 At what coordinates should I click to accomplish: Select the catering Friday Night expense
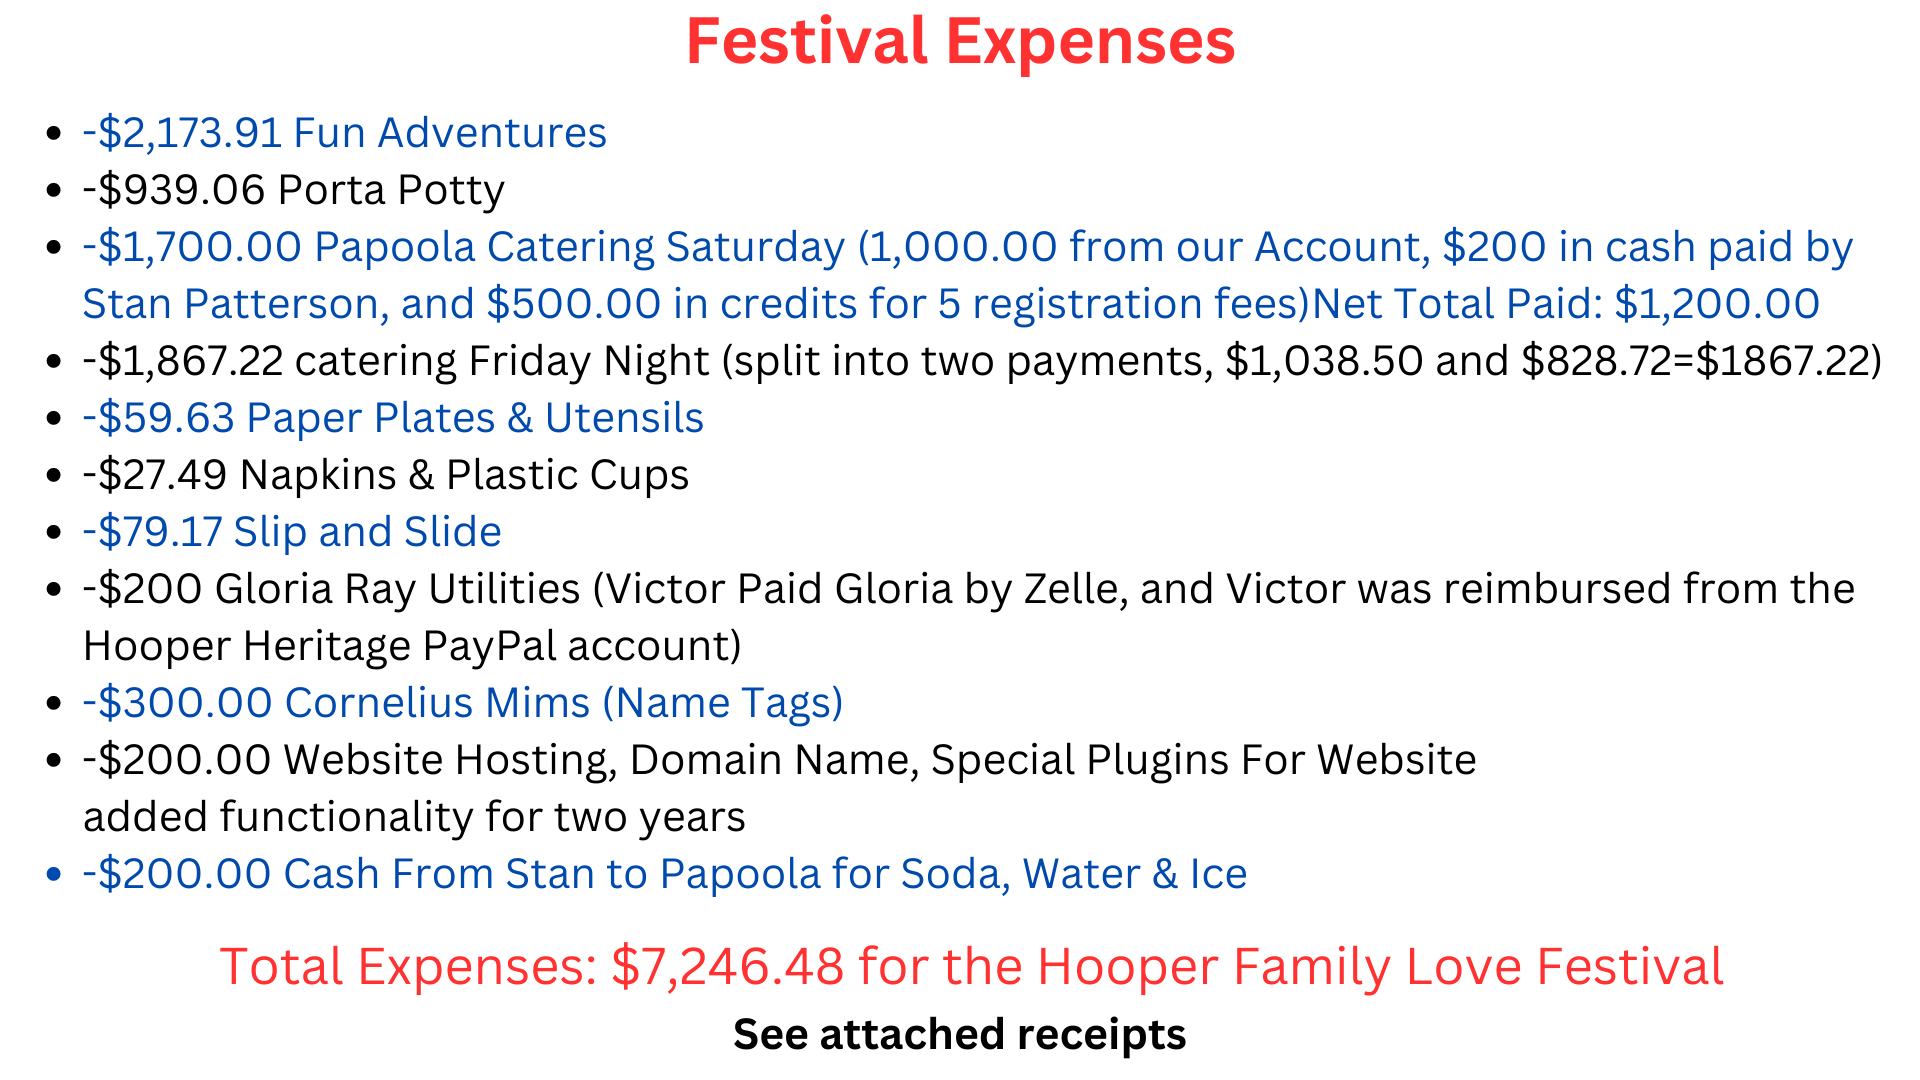[500, 361]
